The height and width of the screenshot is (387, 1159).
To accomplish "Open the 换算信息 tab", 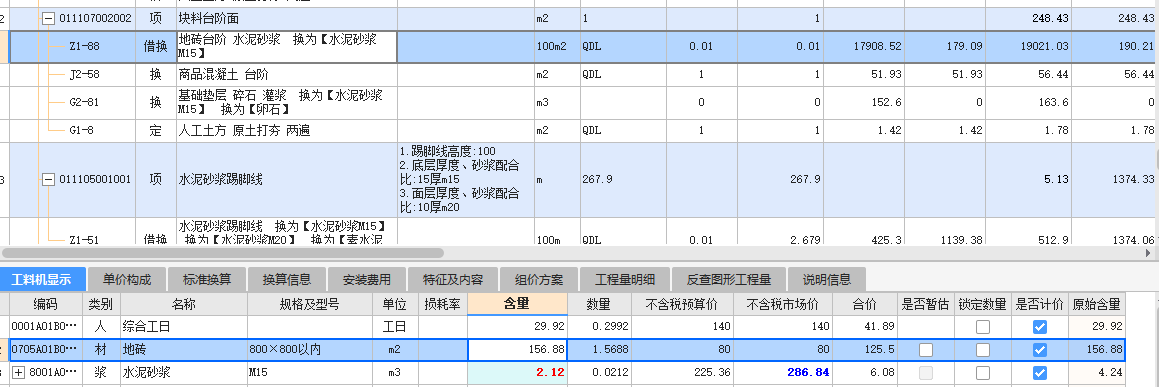I will (288, 280).
